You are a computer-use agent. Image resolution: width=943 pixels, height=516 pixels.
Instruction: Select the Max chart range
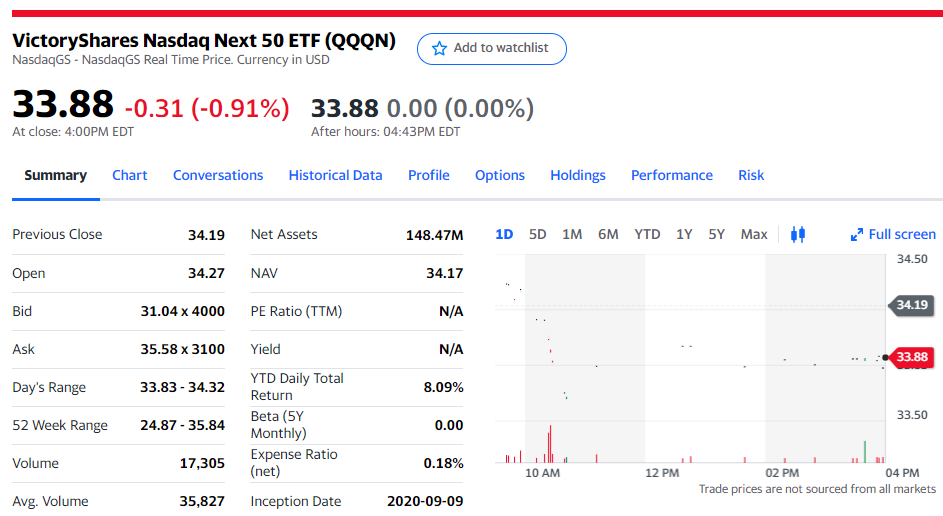point(754,234)
